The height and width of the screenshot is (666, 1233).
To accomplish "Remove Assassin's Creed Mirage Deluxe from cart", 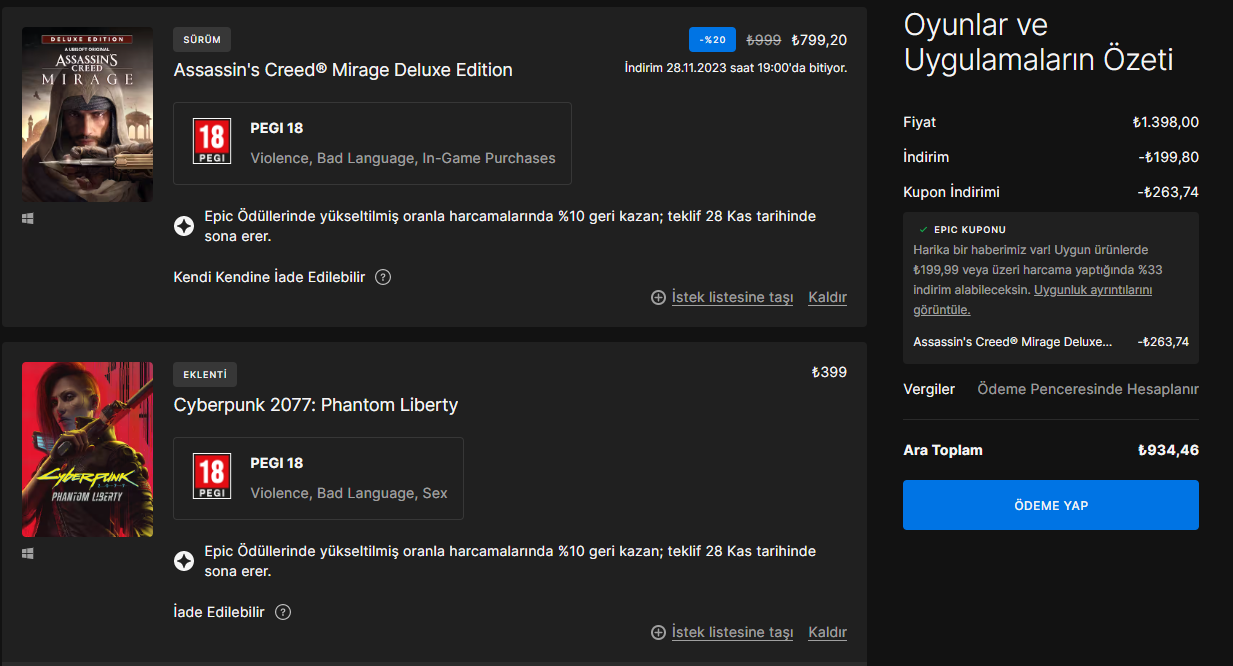I will 827,297.
